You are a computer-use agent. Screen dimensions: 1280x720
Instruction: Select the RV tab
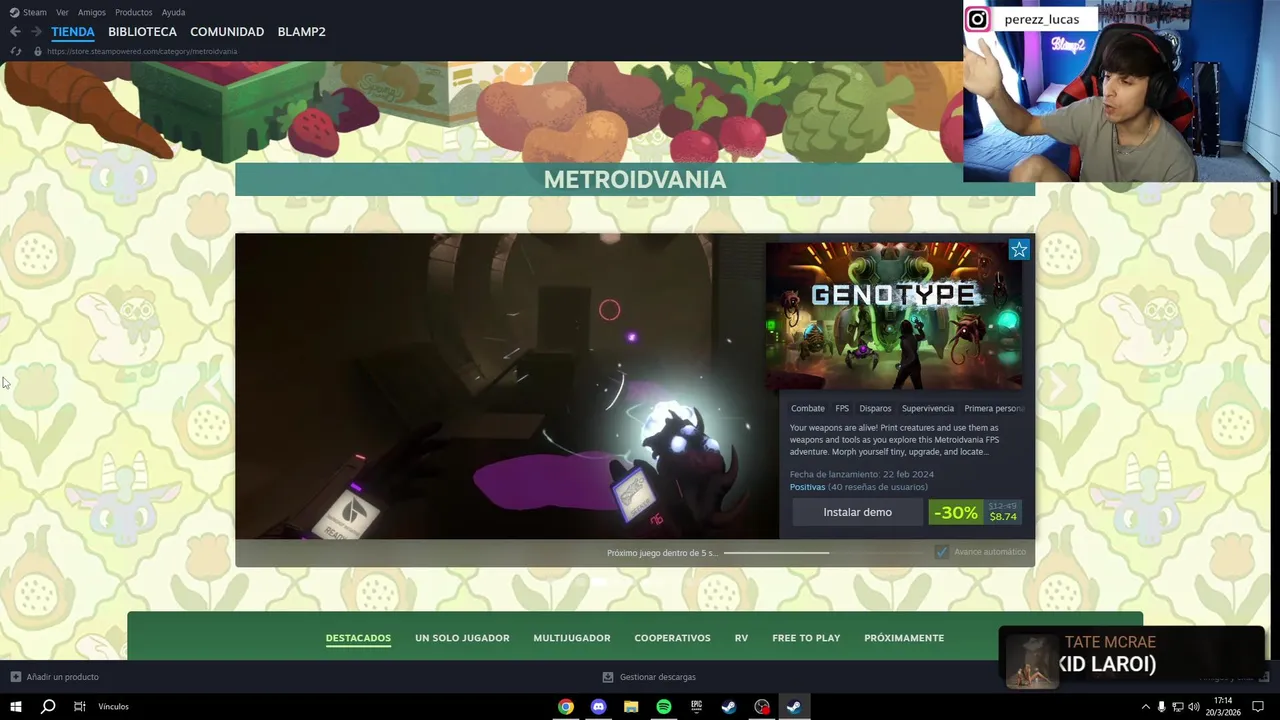[741, 638]
